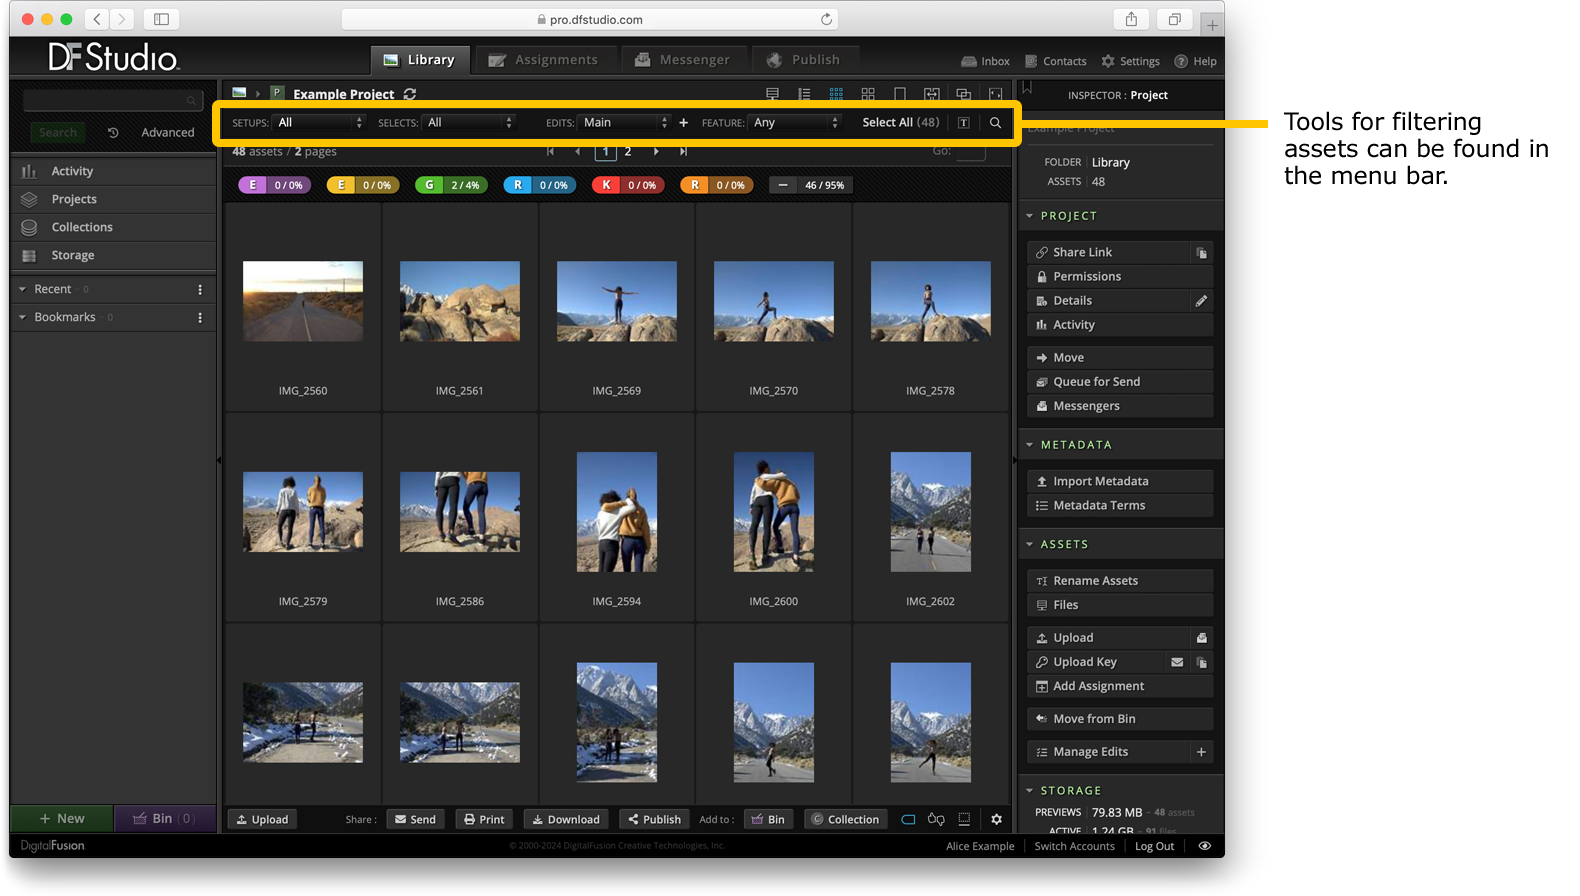Click Select All (48)
This screenshot has width=1580, height=896.
(901, 123)
